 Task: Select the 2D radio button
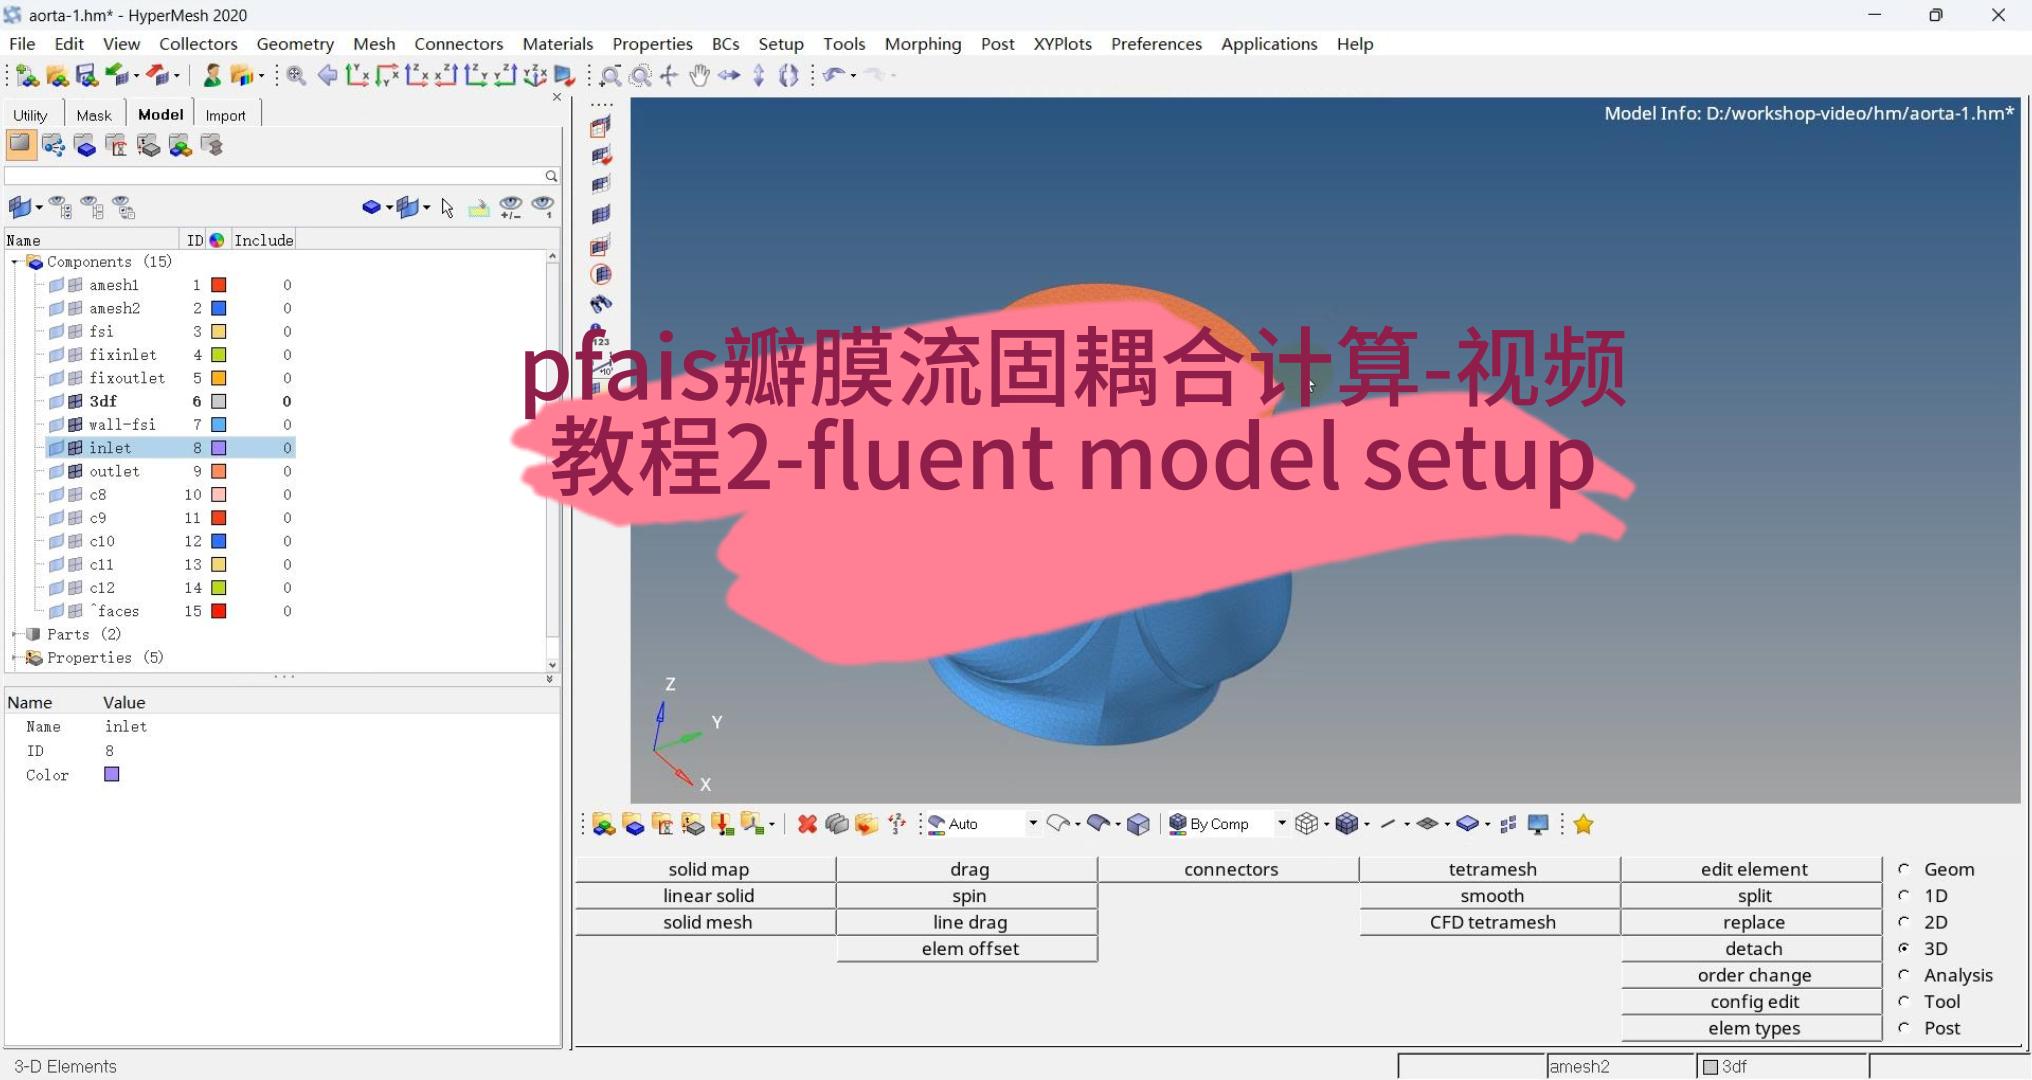click(x=1904, y=922)
